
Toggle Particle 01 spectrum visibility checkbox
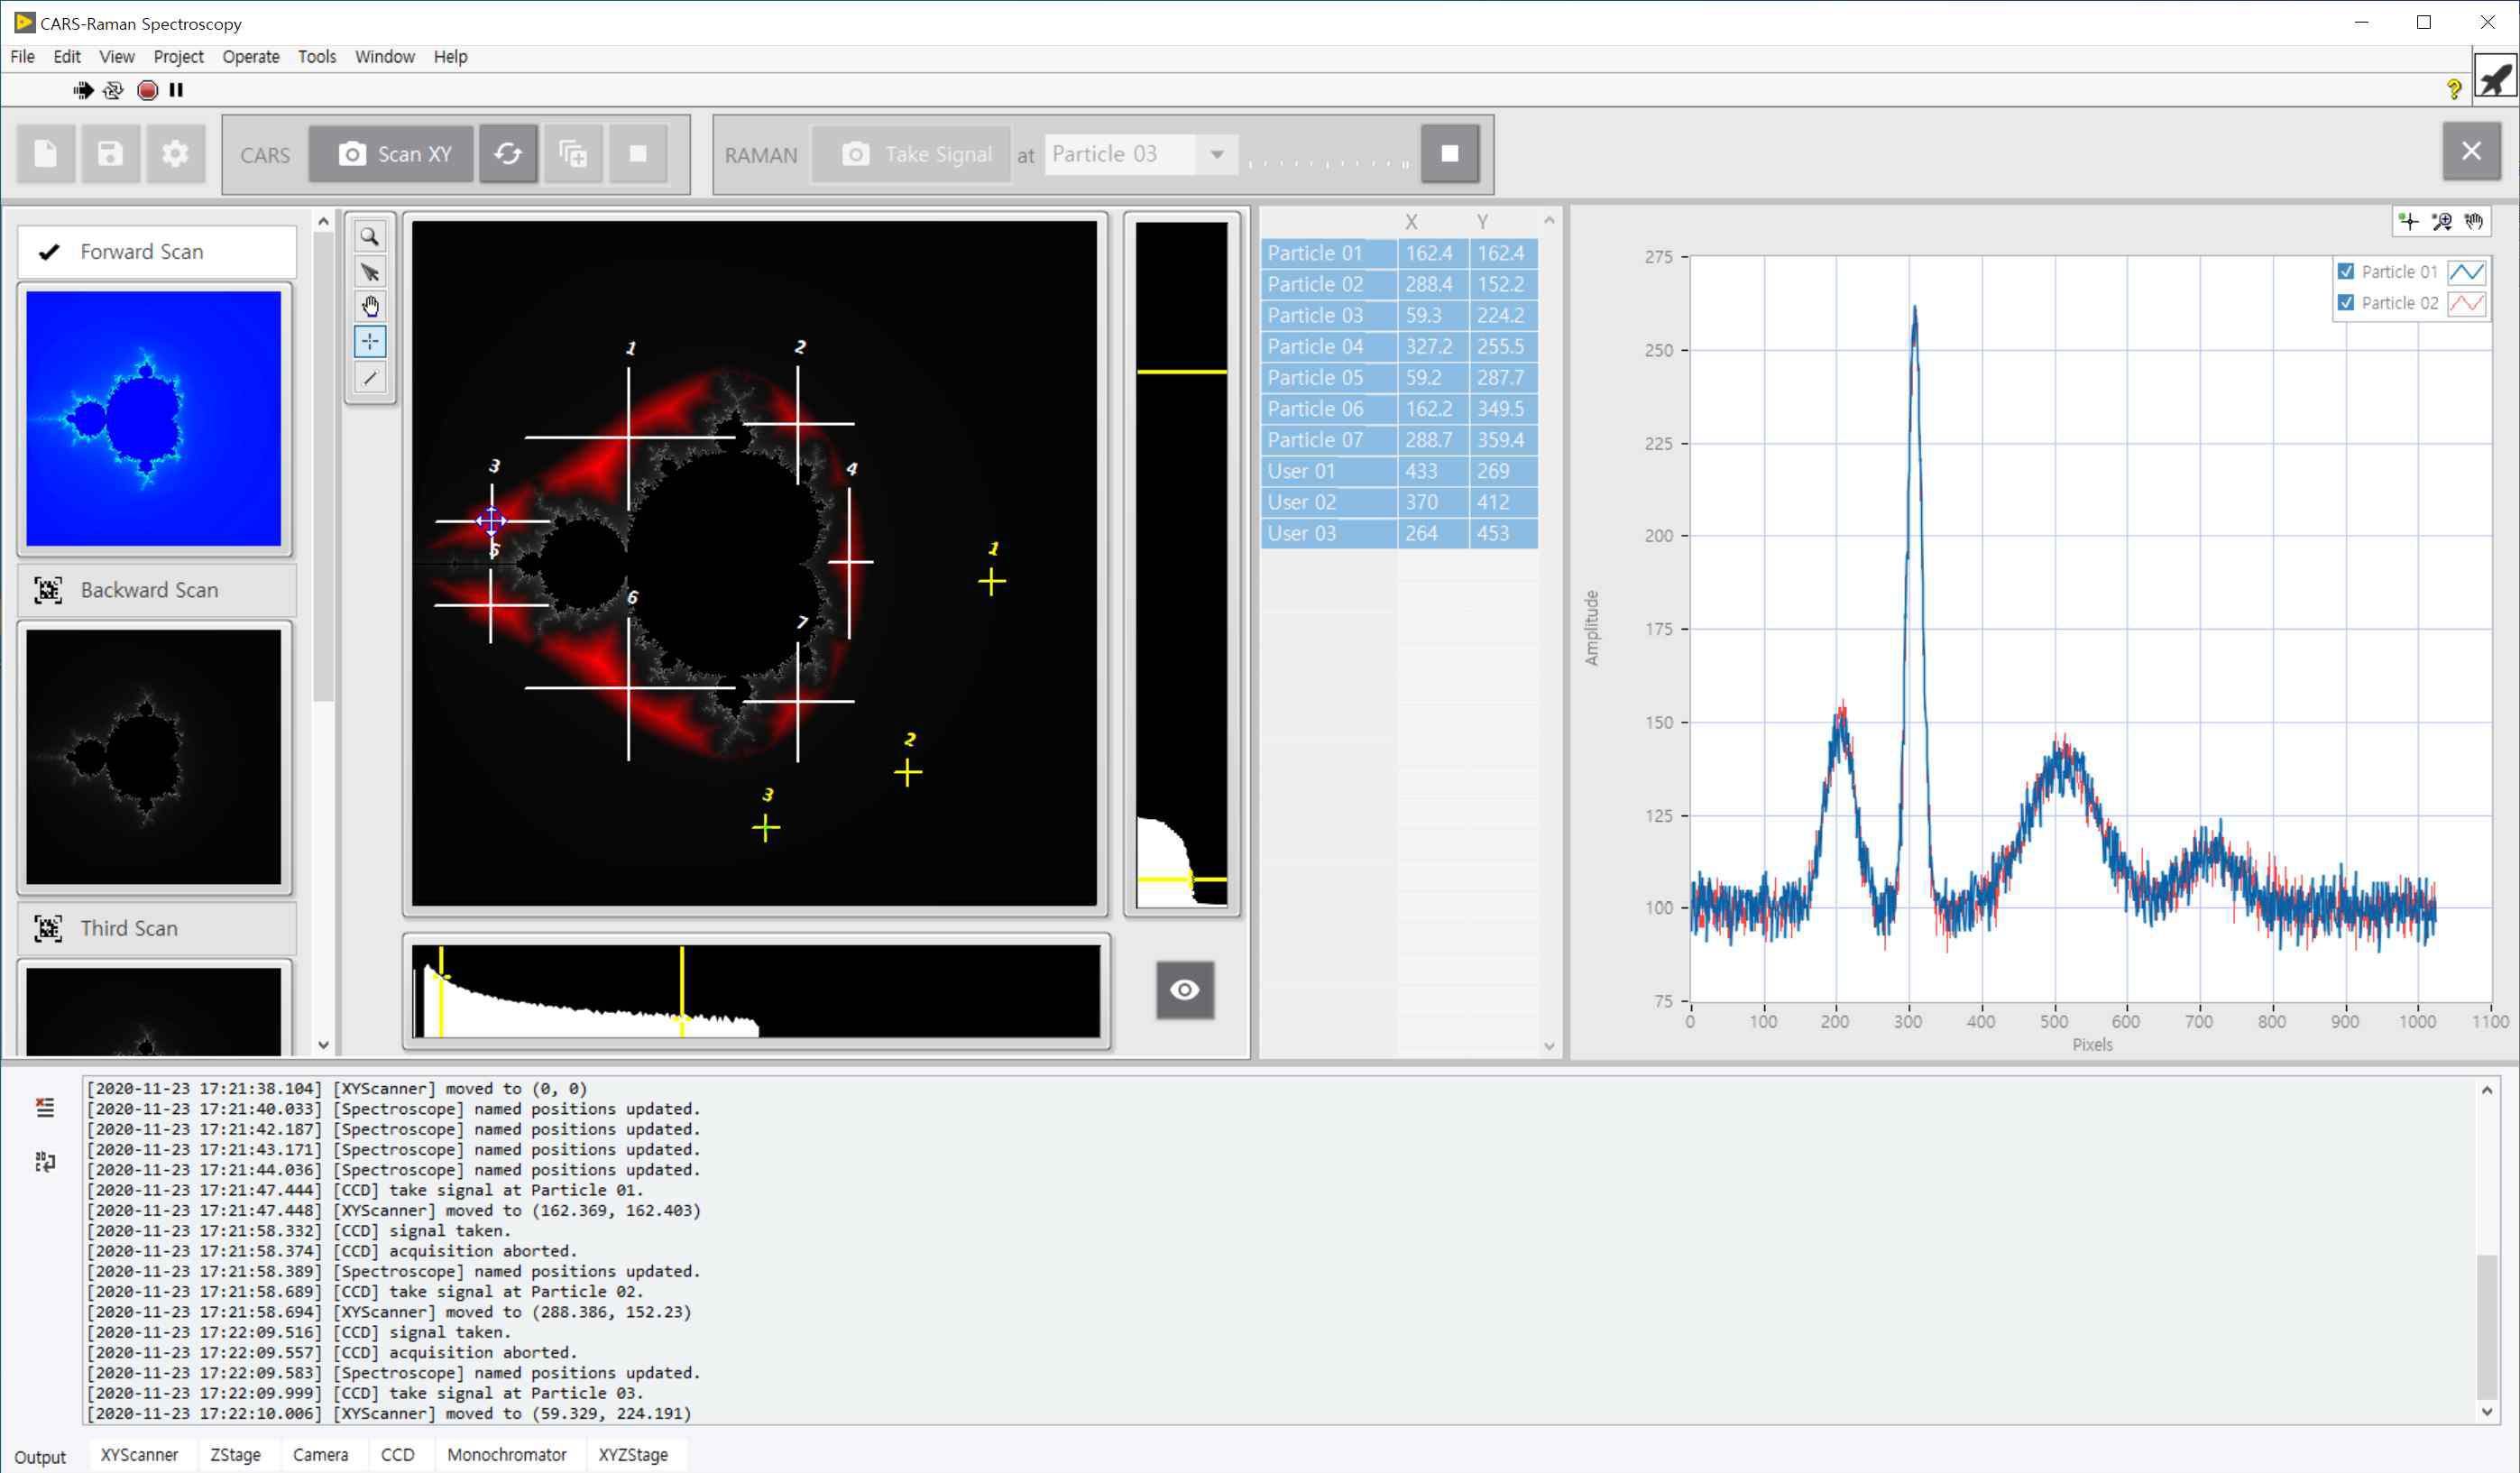tap(2347, 272)
